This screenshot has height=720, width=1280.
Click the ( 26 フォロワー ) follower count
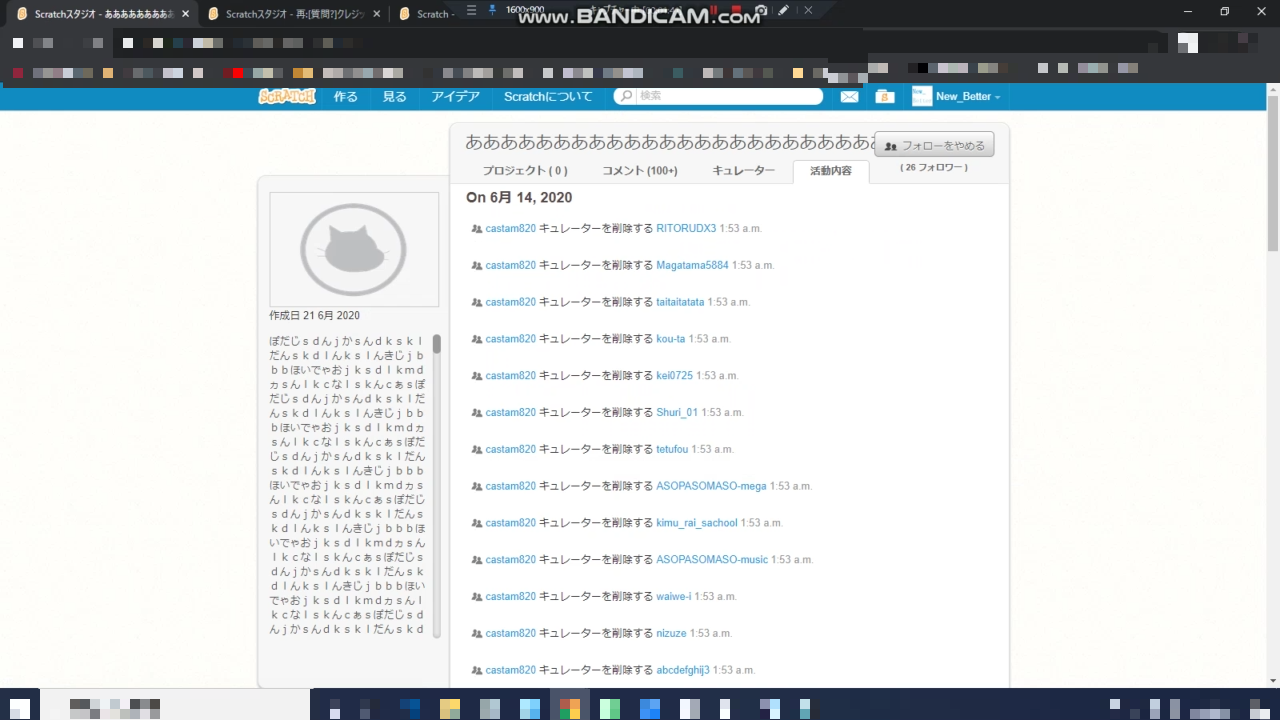click(934, 168)
